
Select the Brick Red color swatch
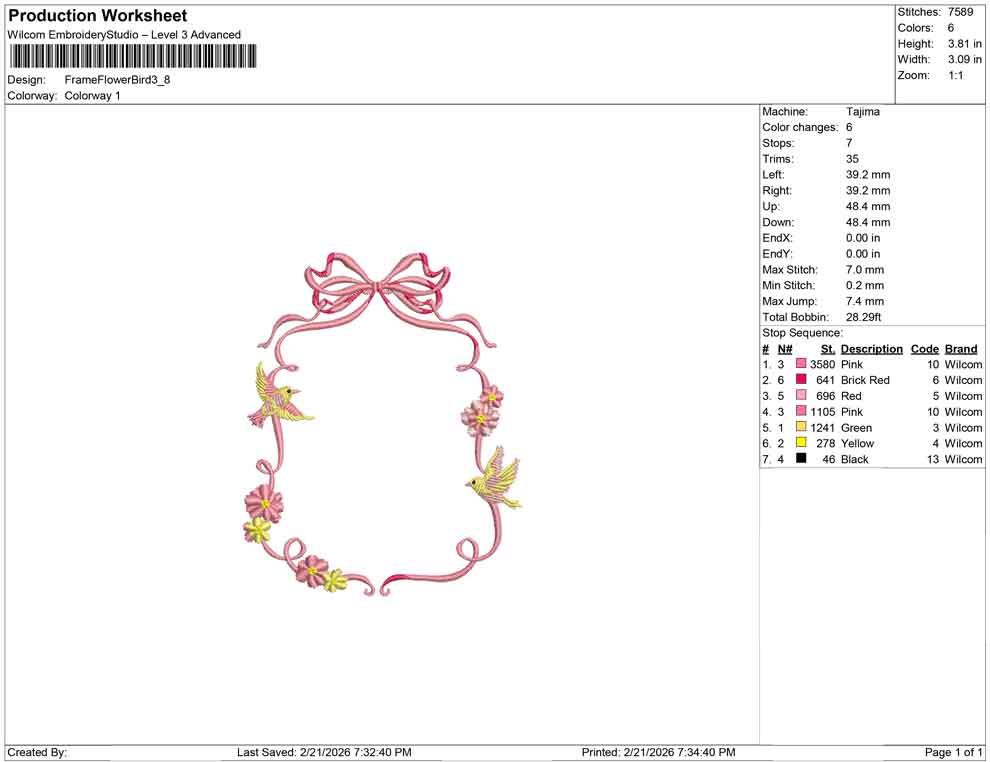(x=800, y=380)
